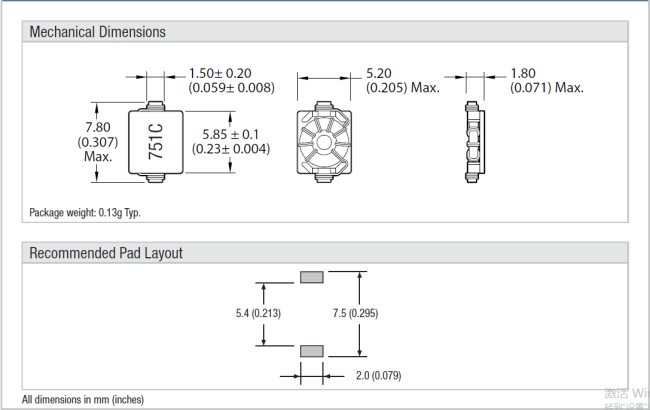Click the Recommended Pad Layout section header
Viewport: 650px width, 410px height.
106,253
